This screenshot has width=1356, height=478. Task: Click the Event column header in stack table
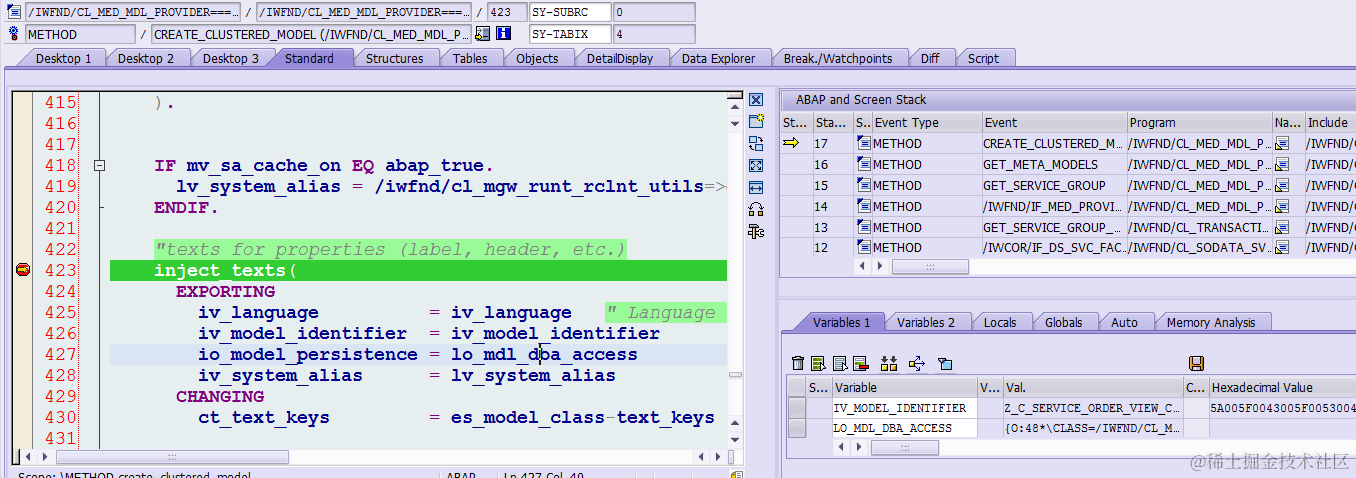pyautogui.click(x=1054, y=122)
